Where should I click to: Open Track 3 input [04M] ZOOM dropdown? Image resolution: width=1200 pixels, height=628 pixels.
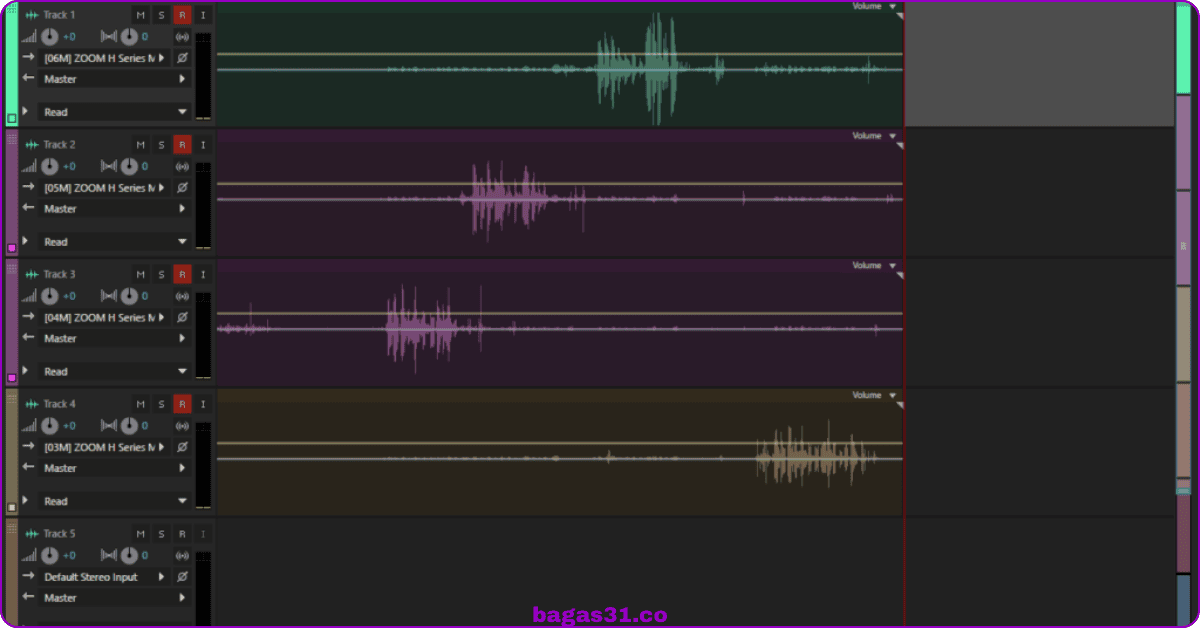104,318
